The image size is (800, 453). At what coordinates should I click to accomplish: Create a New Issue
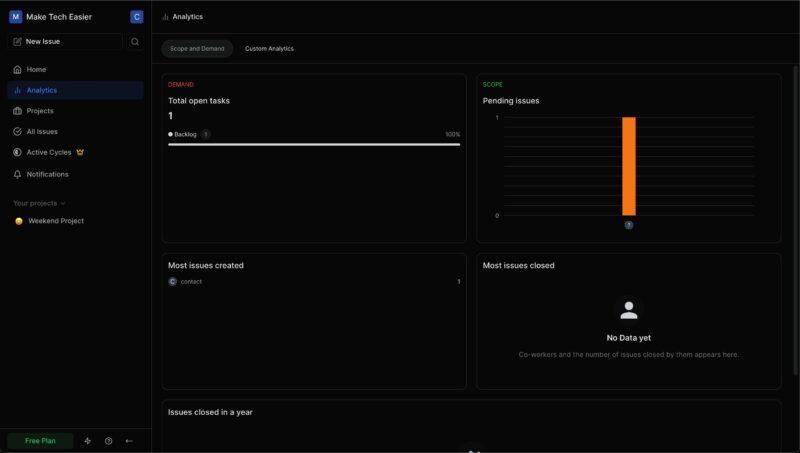[x=65, y=41]
